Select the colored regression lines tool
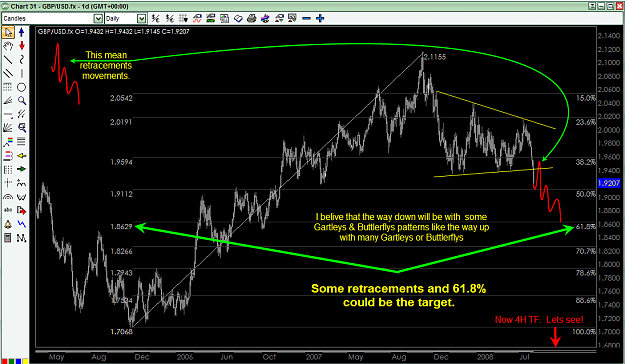 pos(8,142)
